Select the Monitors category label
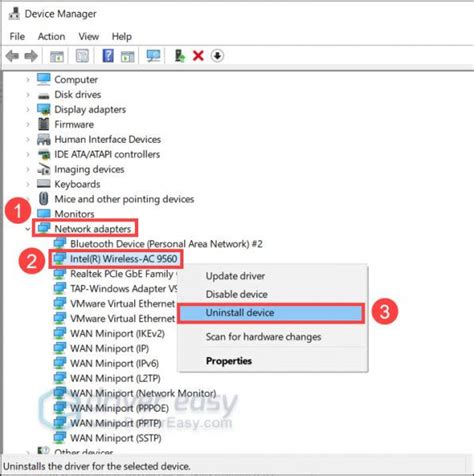This screenshot has width=474, height=476. click(74, 214)
